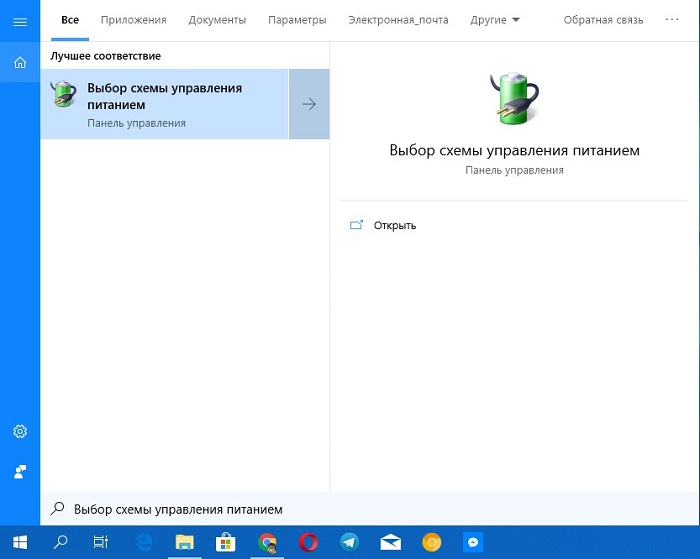Click Панель управления under preview title
The width and height of the screenshot is (700, 559).
click(x=514, y=170)
